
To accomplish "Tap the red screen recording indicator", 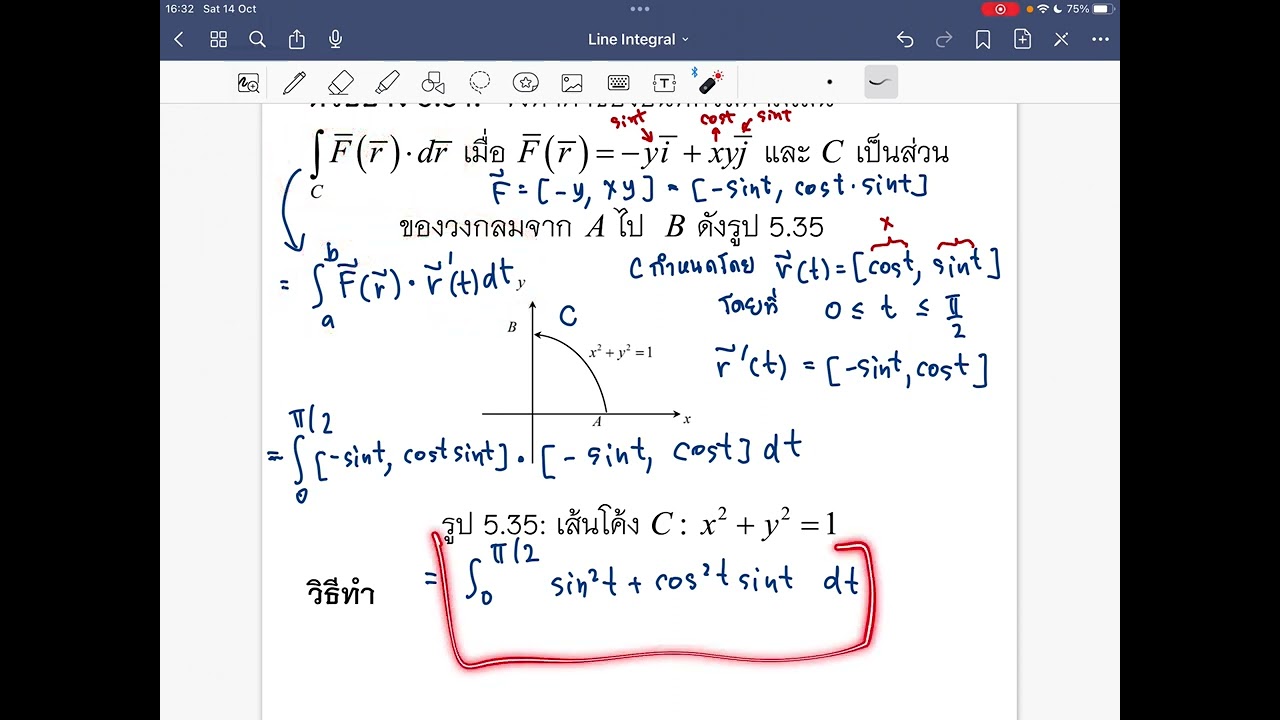I will (1000, 9).
